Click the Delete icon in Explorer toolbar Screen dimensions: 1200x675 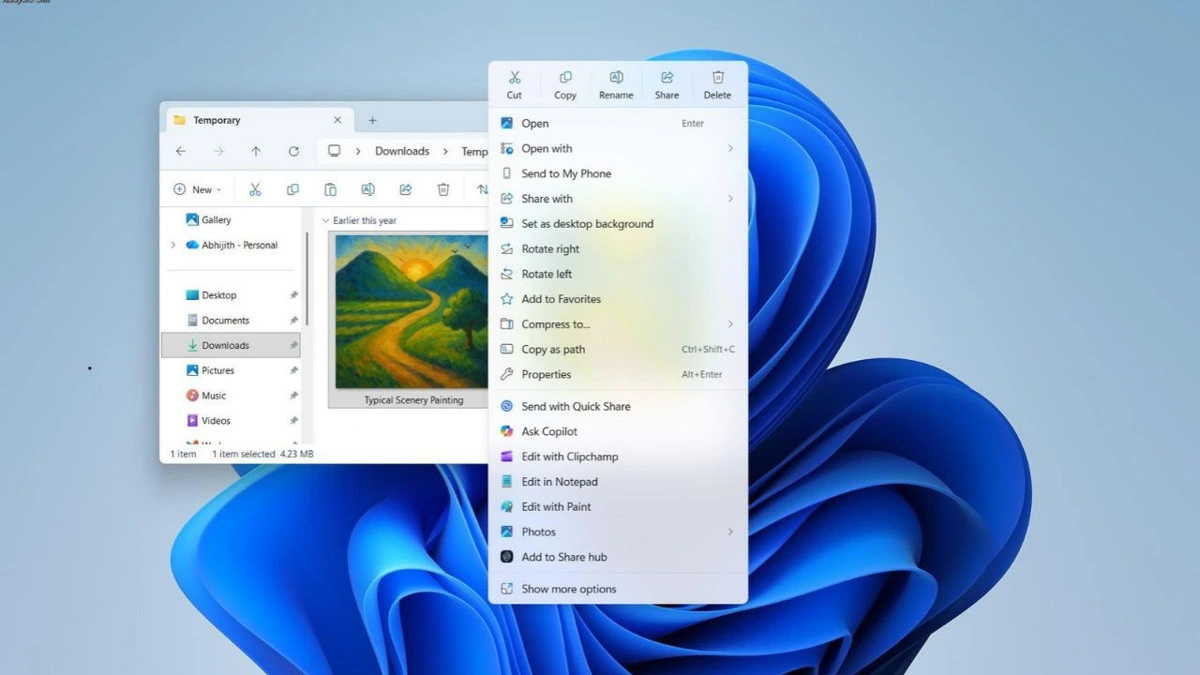point(443,189)
